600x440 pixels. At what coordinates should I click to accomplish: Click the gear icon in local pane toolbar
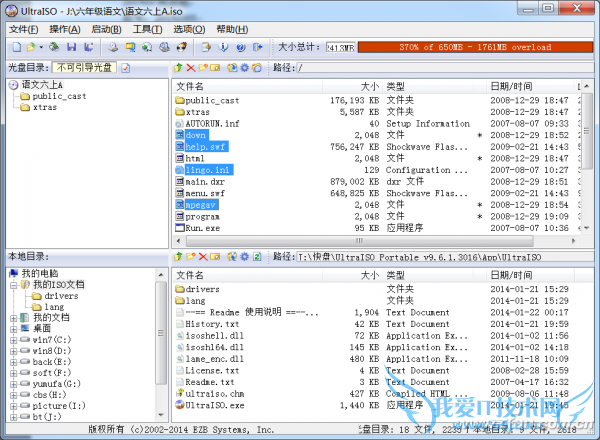(245, 257)
